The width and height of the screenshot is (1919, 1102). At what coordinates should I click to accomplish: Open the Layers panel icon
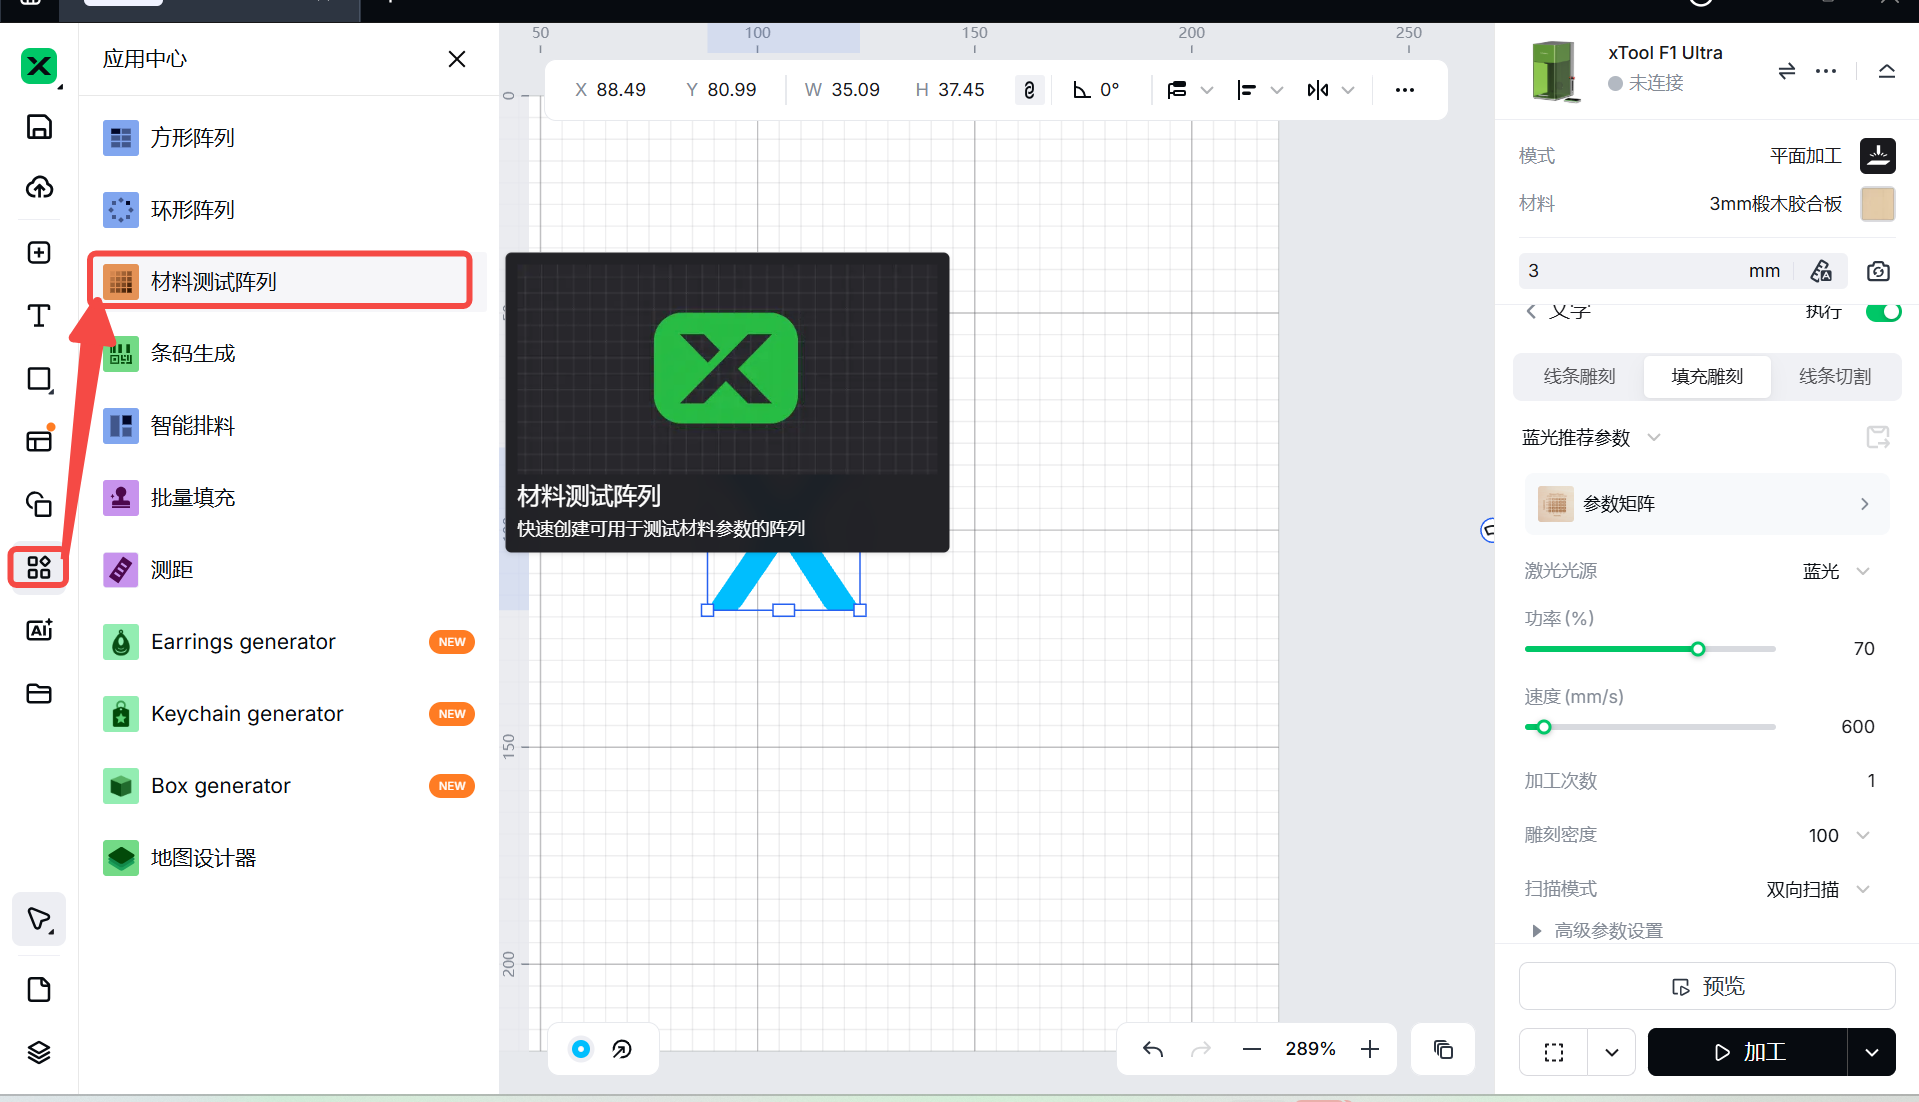pos(39,1052)
